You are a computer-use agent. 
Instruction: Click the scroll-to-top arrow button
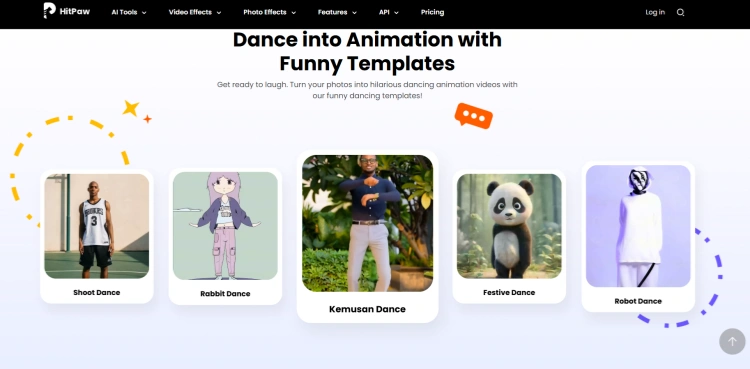(732, 341)
